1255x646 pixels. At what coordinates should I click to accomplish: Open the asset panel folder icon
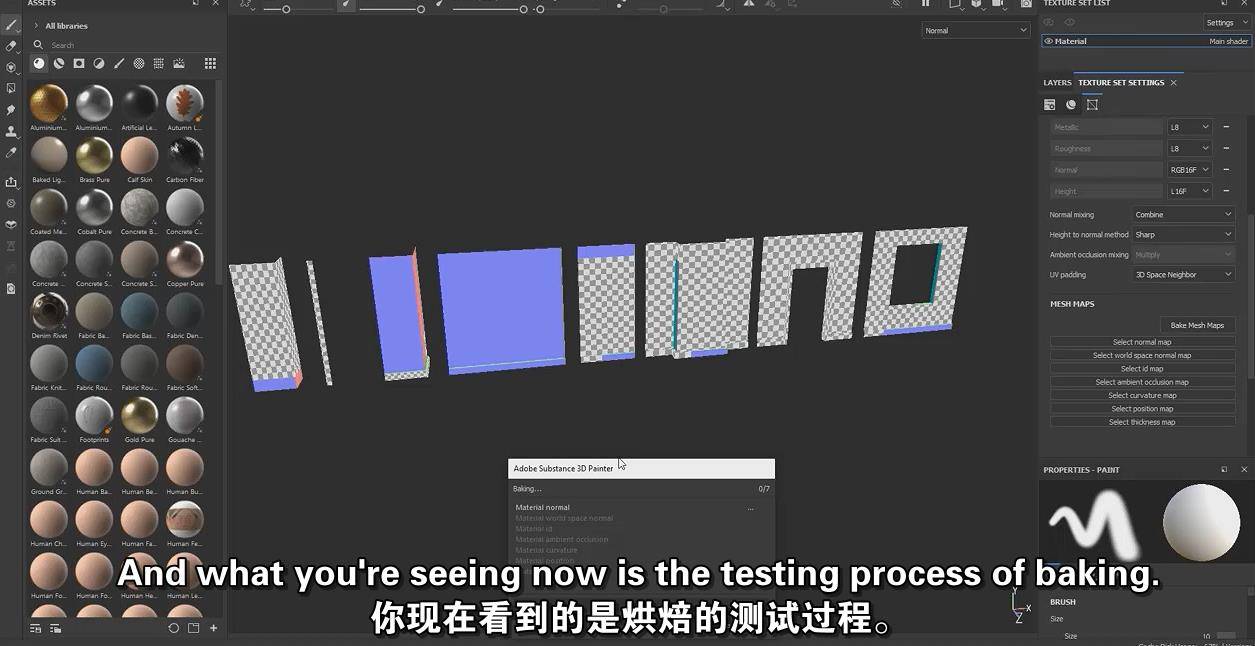(193, 628)
